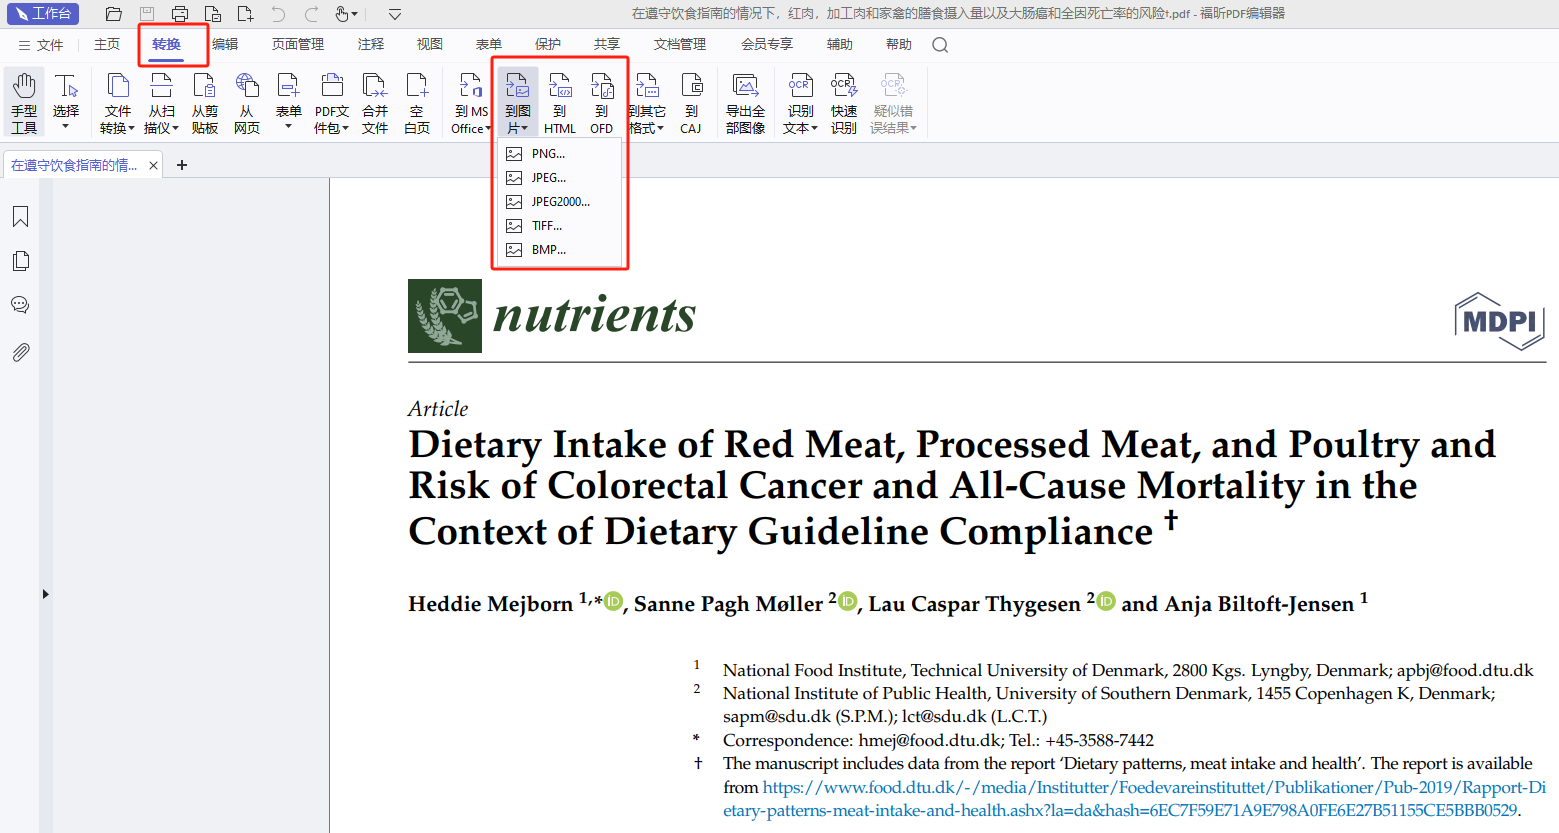Viewport: 1559px width, 833px height.
Task: Close the open document tab
Action: 153,165
